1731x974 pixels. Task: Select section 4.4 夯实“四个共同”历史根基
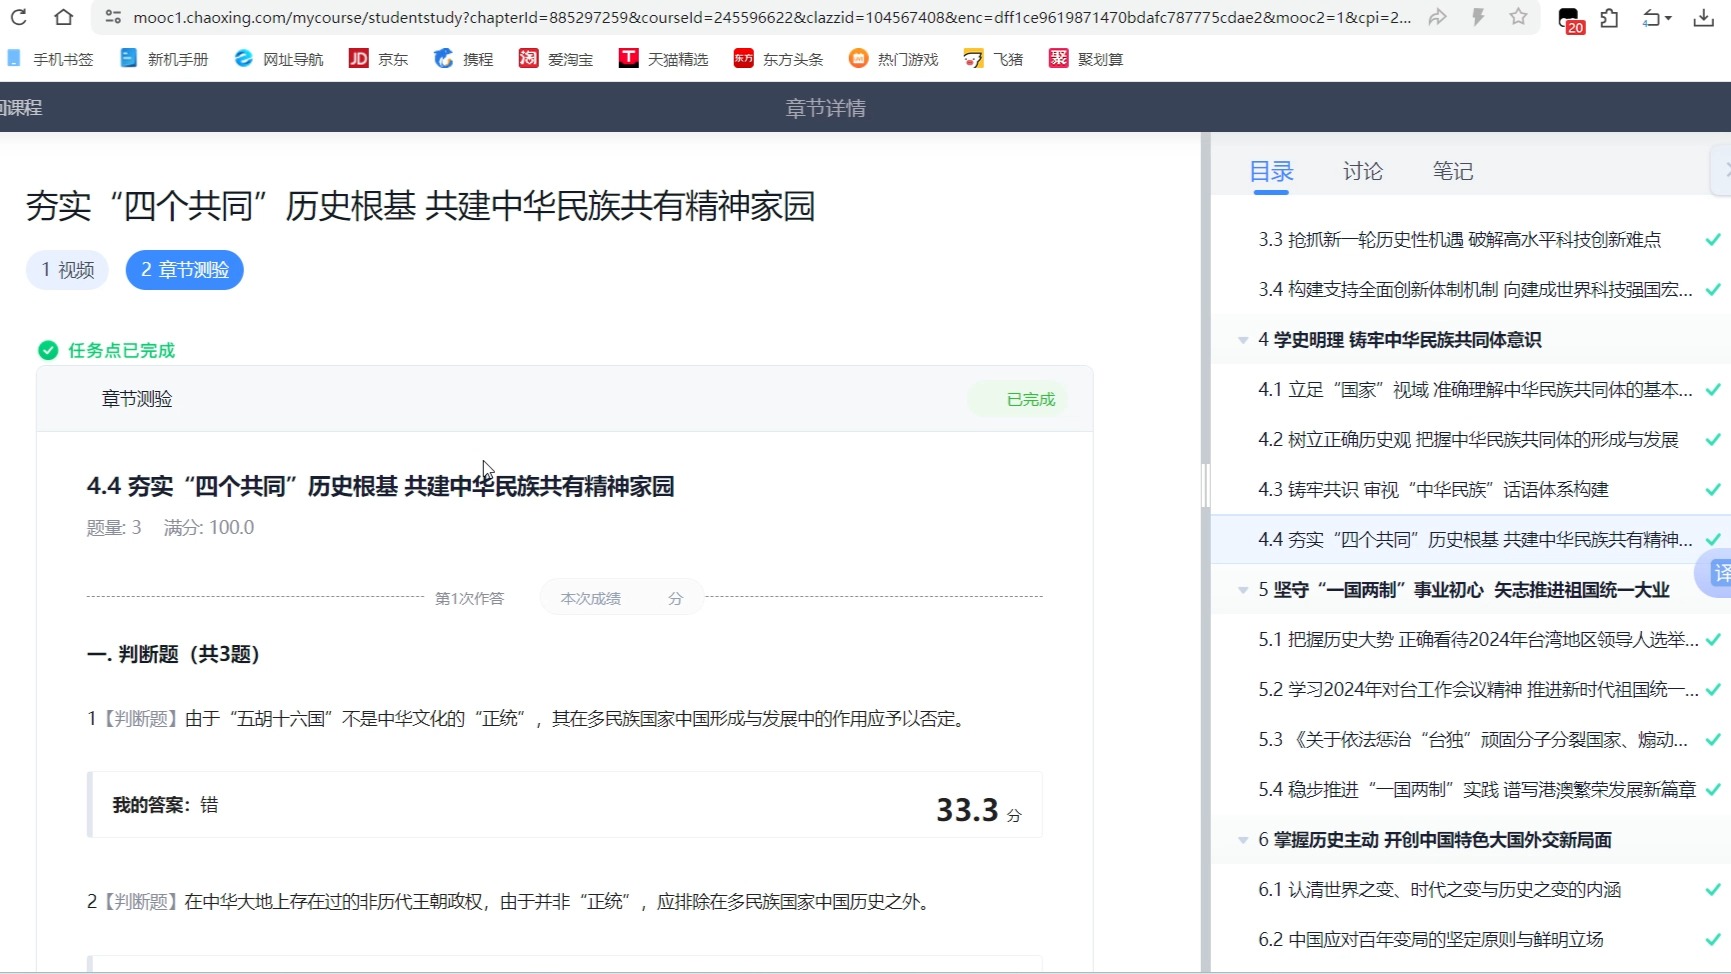click(1471, 540)
